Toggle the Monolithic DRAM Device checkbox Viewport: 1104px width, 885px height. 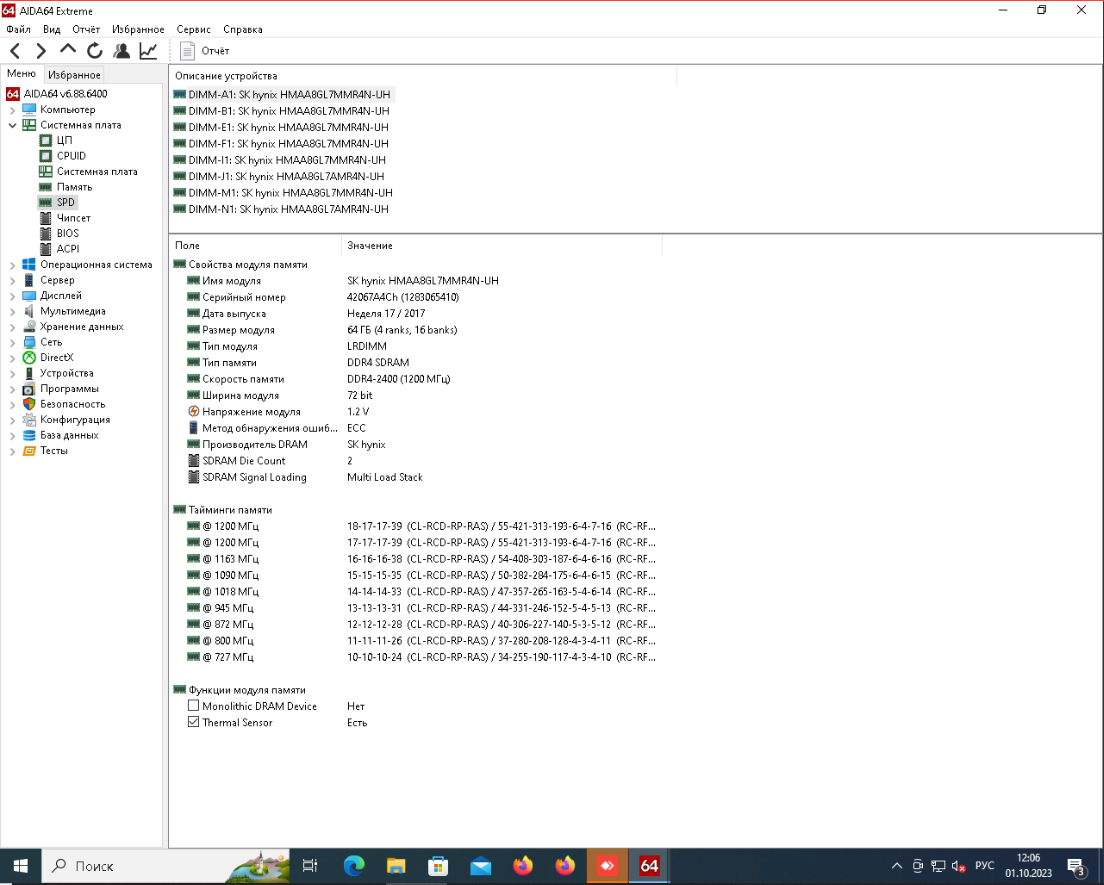point(194,705)
